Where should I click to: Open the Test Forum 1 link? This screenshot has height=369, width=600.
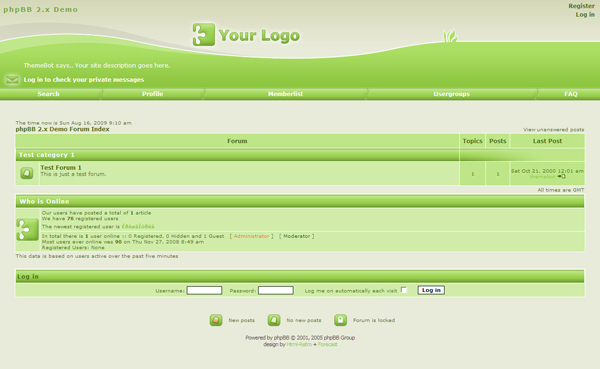61,167
